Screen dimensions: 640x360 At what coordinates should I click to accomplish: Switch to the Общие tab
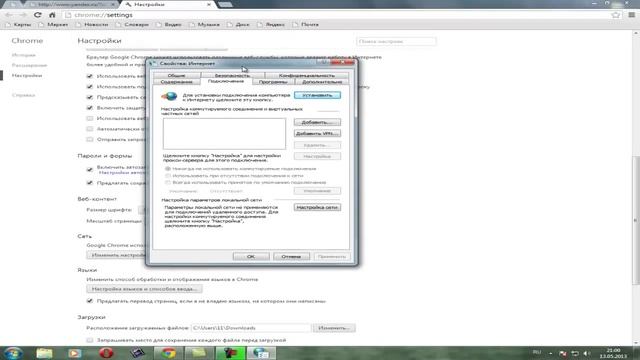point(176,76)
